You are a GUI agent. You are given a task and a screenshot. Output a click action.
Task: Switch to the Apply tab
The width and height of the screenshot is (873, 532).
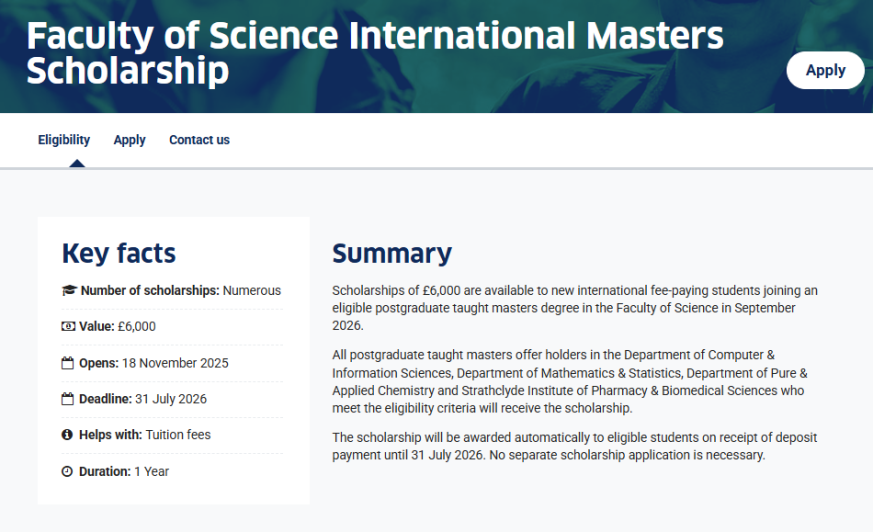point(129,140)
